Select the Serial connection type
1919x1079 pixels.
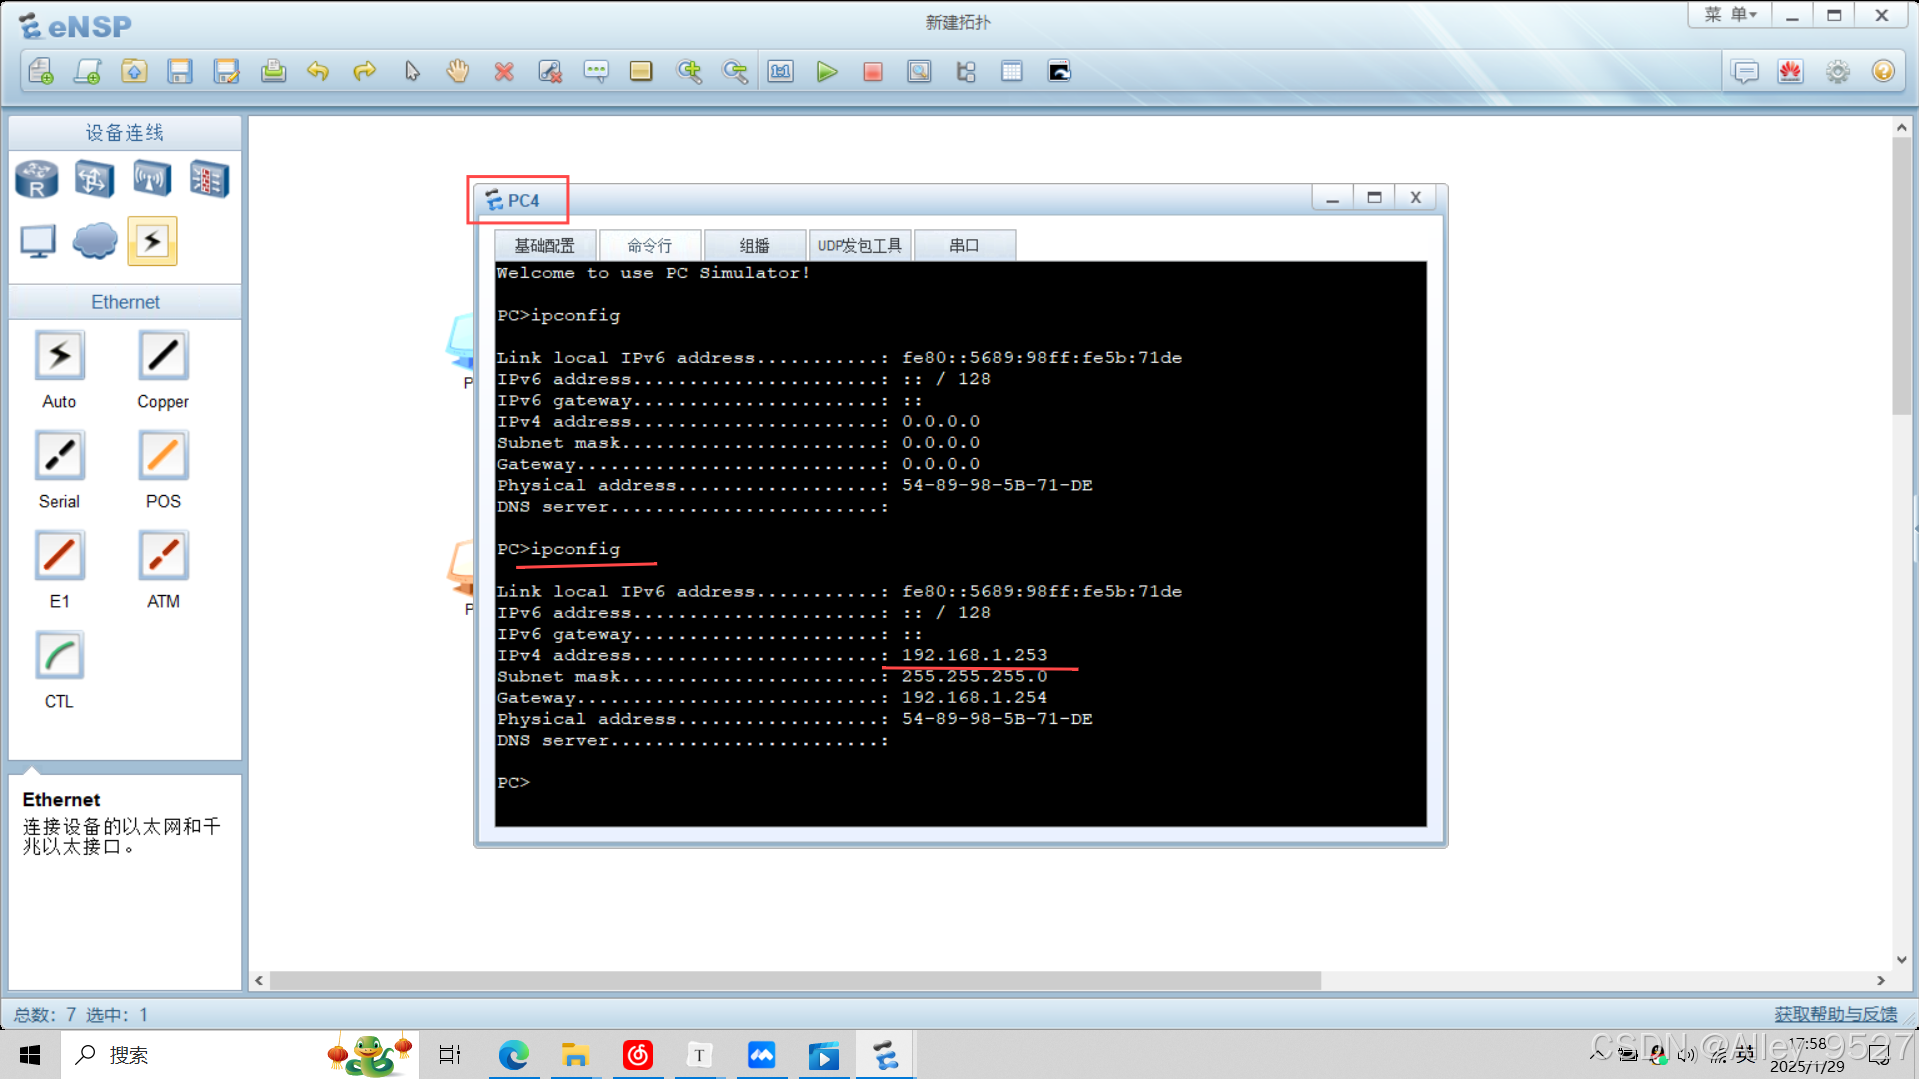[59, 455]
